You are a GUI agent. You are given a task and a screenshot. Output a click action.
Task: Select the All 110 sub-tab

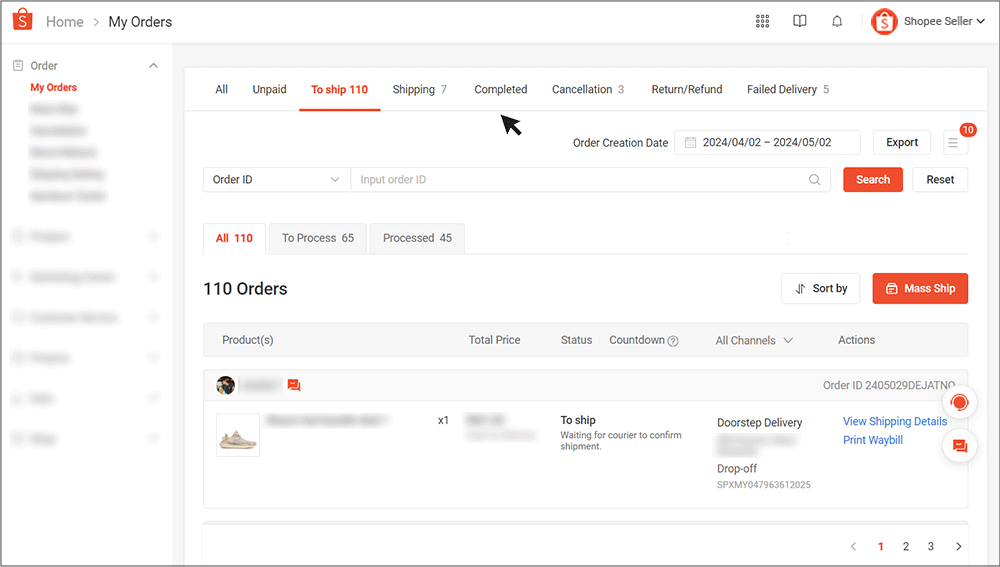pyautogui.click(x=234, y=238)
